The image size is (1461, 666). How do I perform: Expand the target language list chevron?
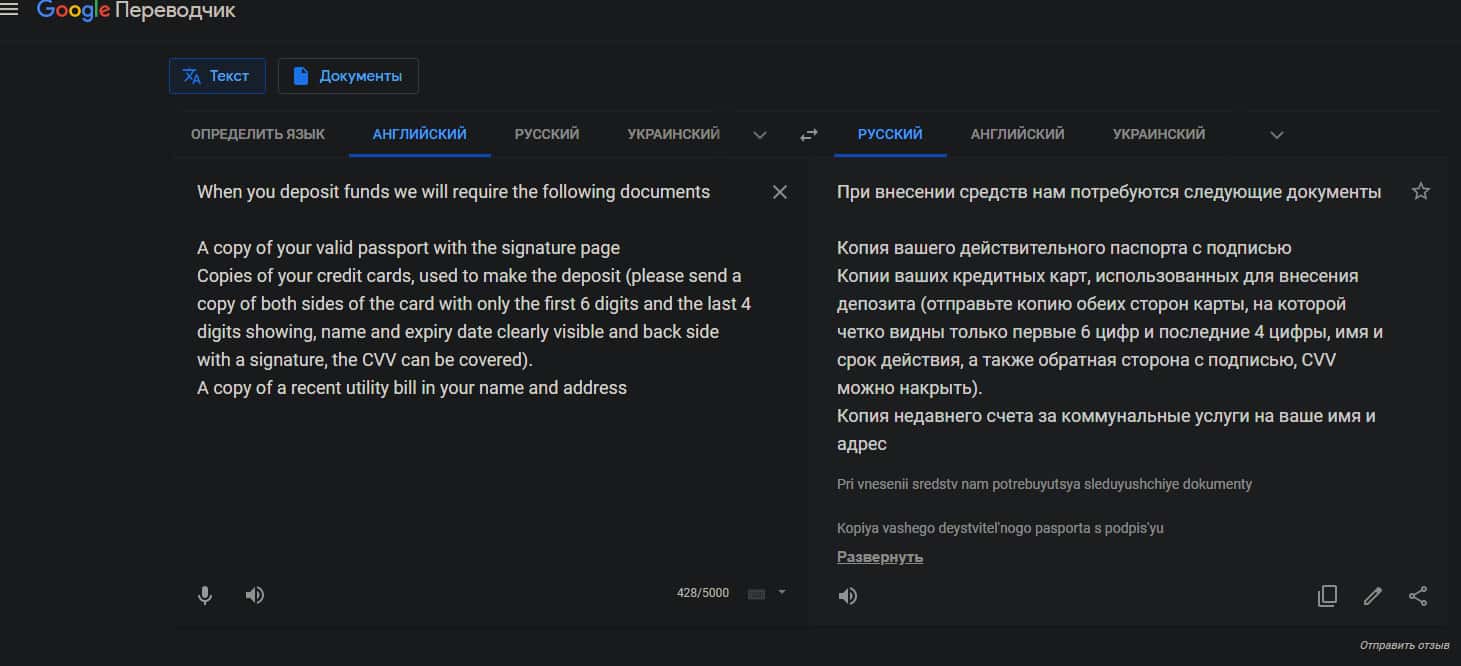pos(1276,135)
